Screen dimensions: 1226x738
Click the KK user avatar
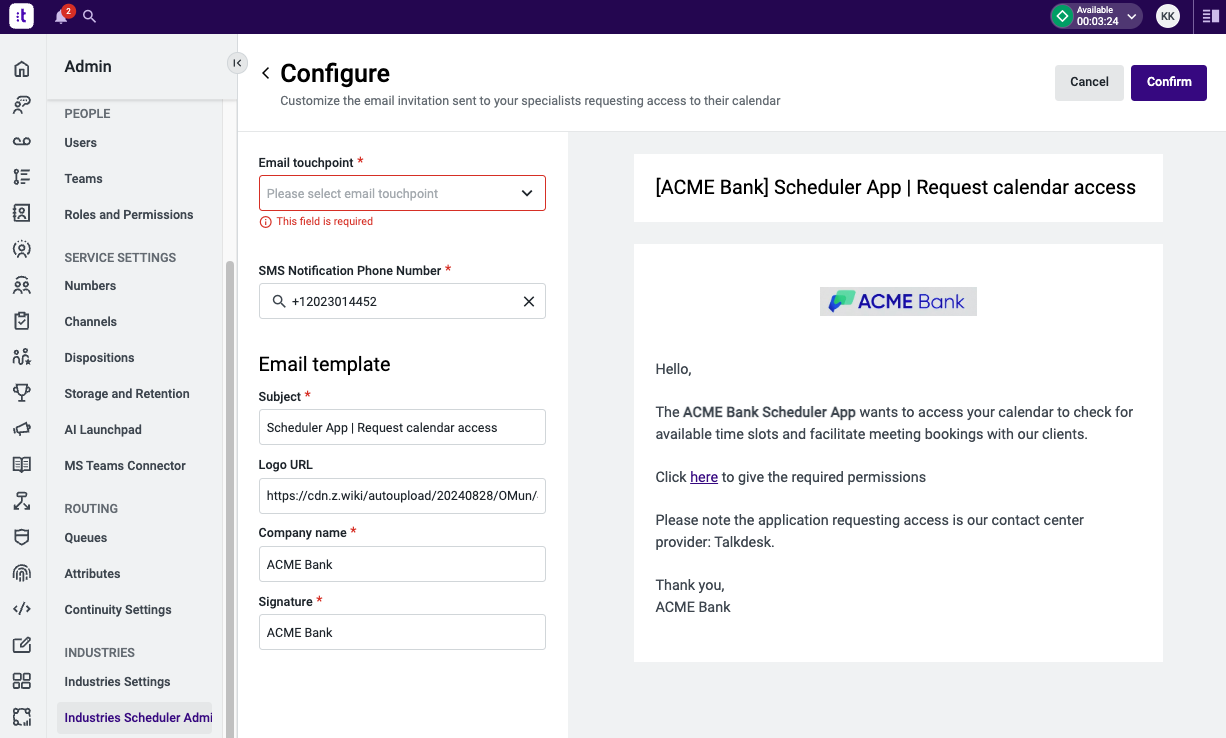[1167, 16]
